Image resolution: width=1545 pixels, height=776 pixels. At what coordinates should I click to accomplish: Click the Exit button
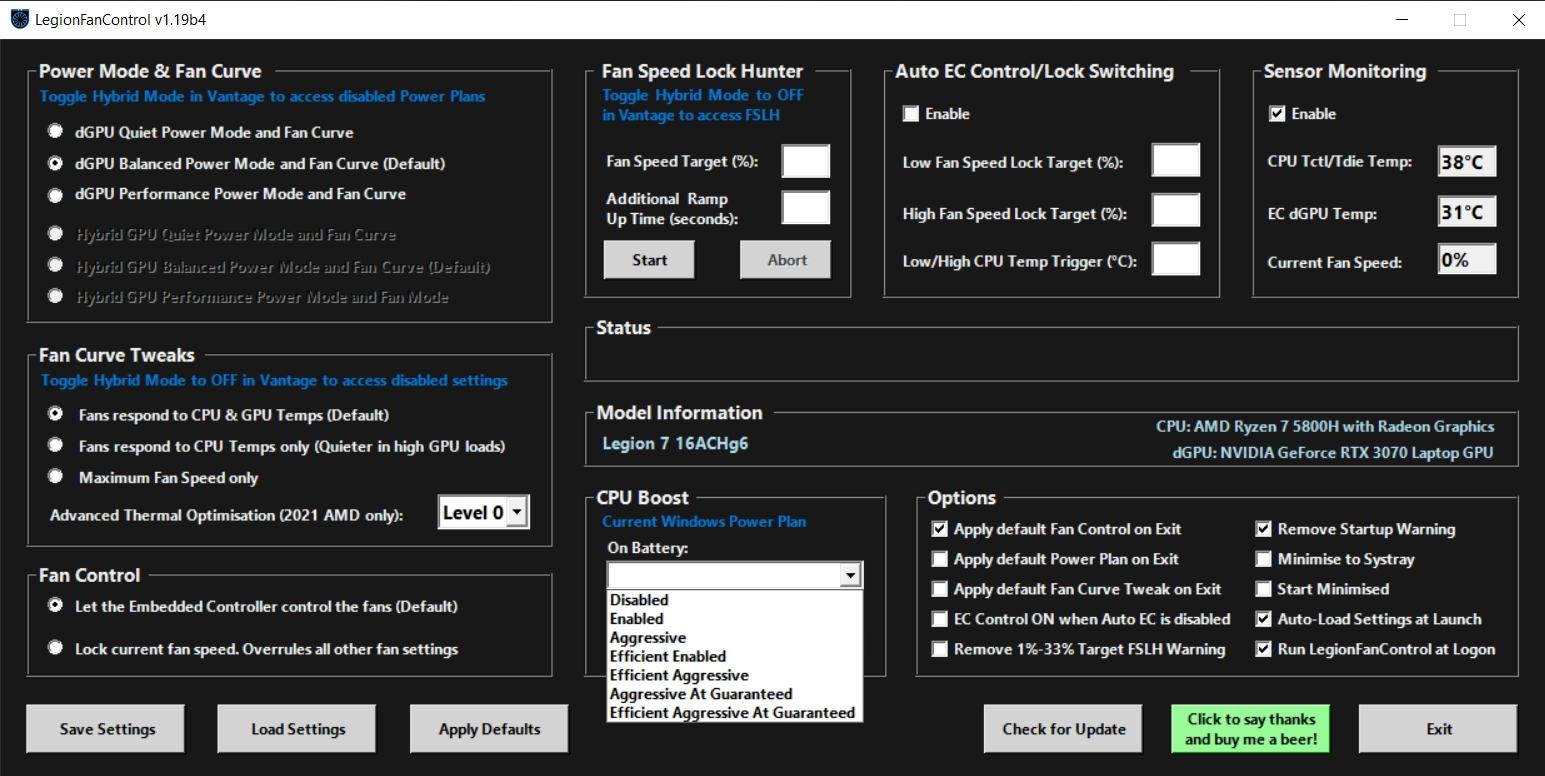point(1438,729)
